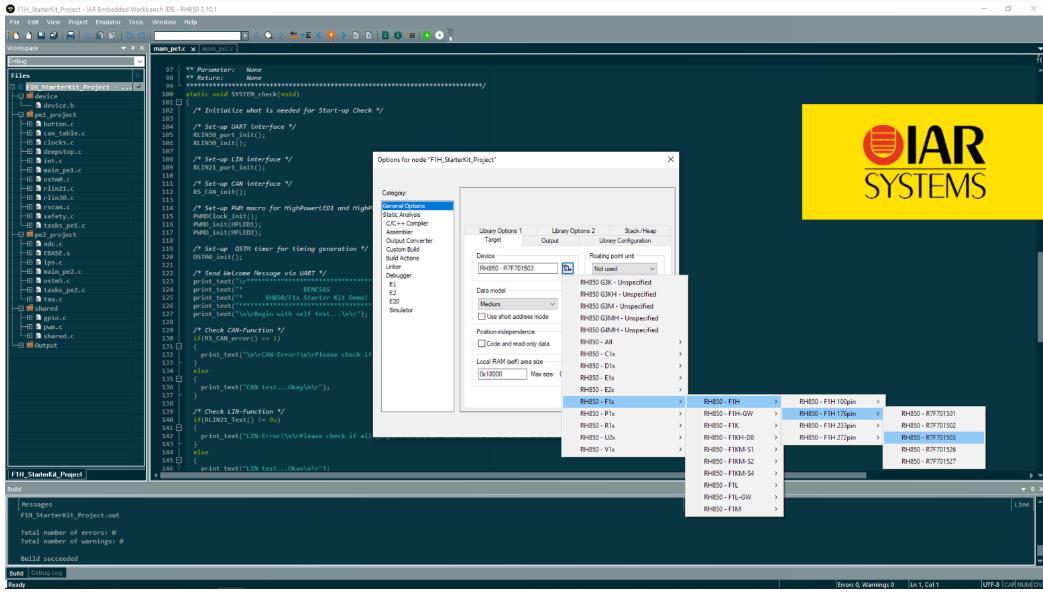Check Code and read-only data option

click(482, 343)
